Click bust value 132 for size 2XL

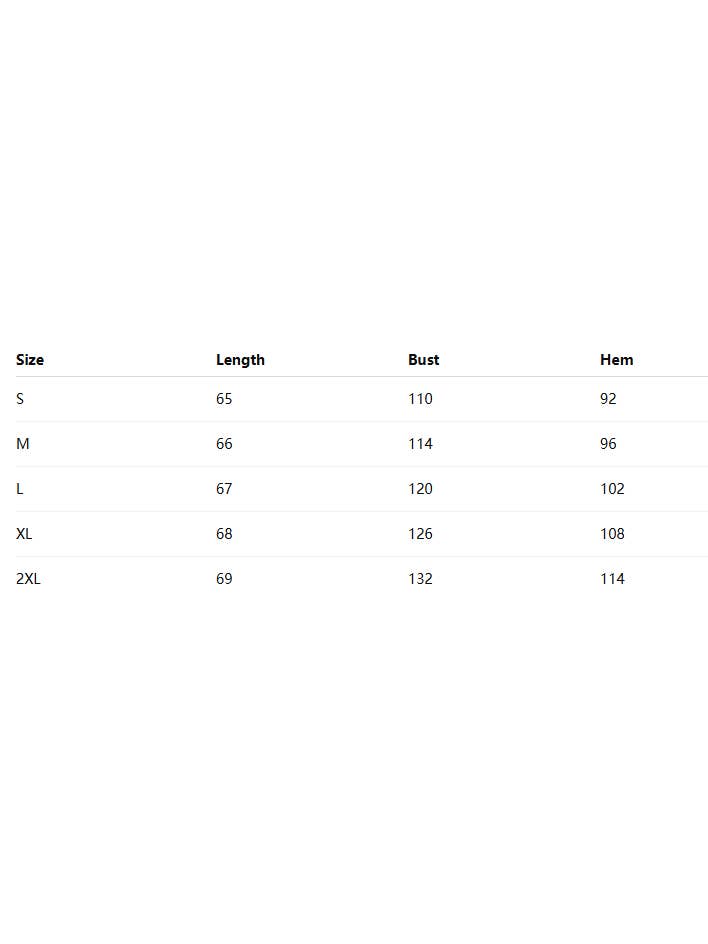[x=420, y=579]
